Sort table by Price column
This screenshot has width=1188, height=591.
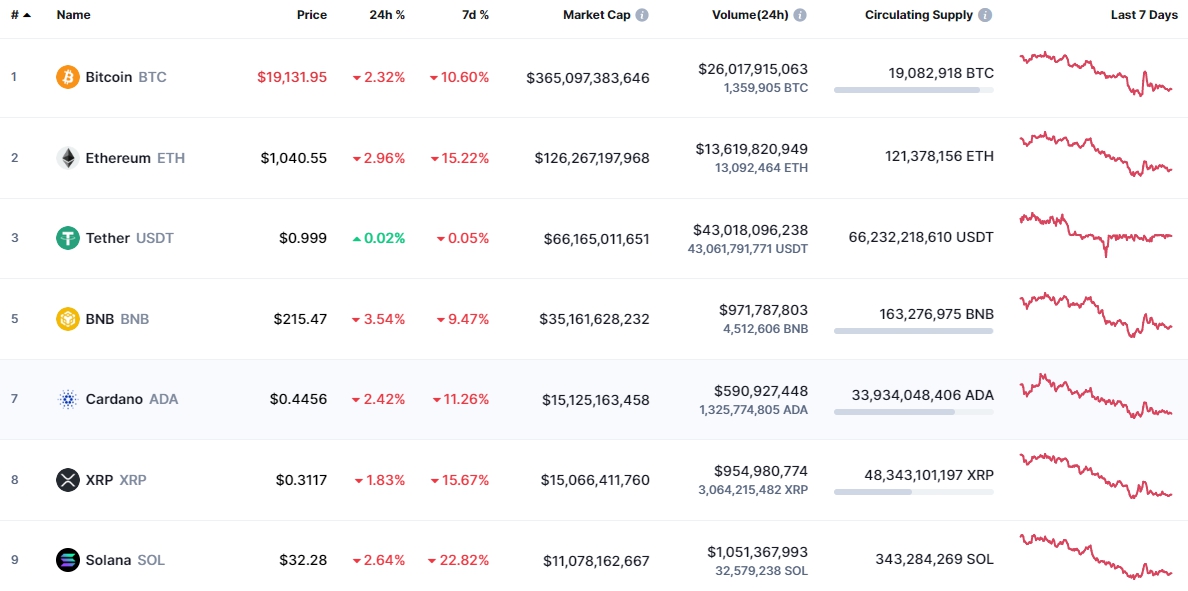(x=312, y=15)
